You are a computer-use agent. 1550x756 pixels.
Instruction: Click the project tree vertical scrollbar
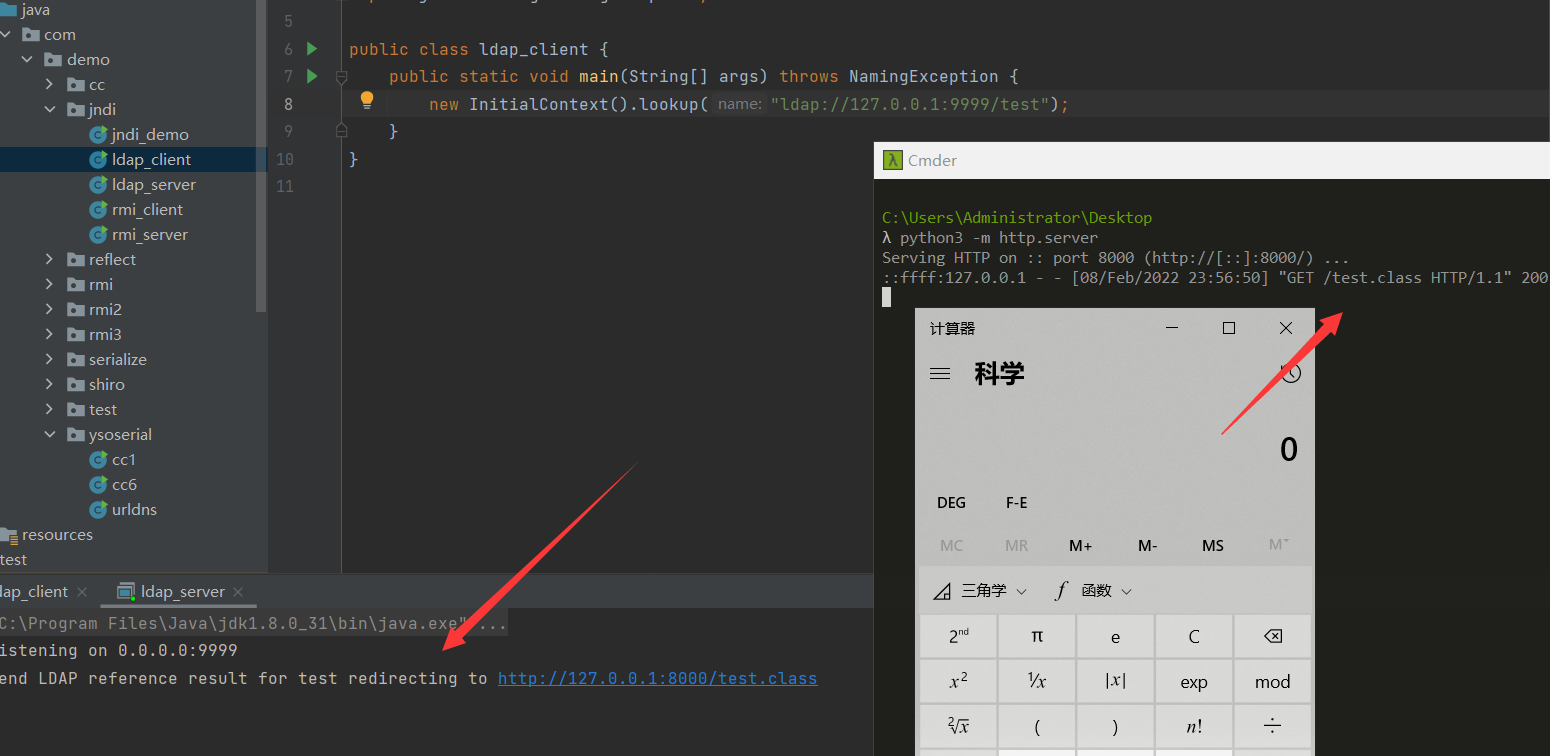click(x=262, y=156)
